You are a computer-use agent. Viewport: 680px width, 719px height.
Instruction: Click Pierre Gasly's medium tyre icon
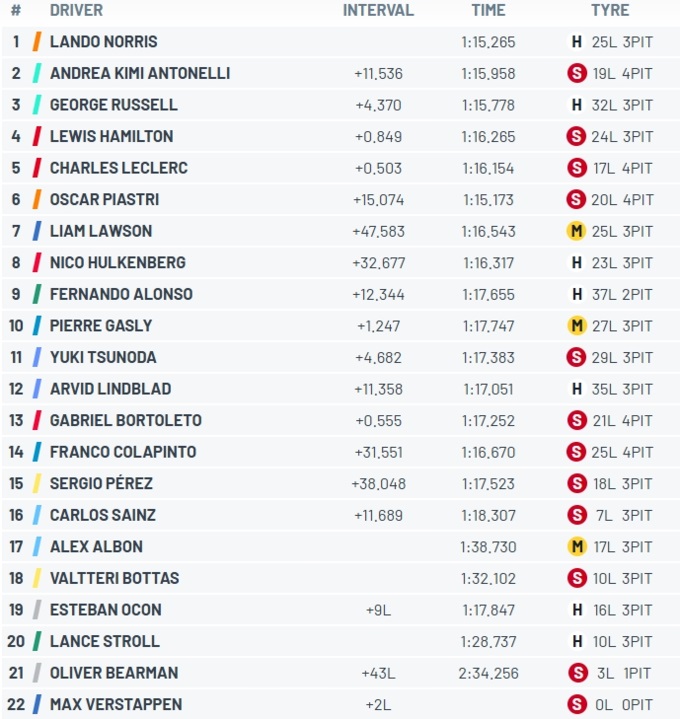(x=577, y=326)
